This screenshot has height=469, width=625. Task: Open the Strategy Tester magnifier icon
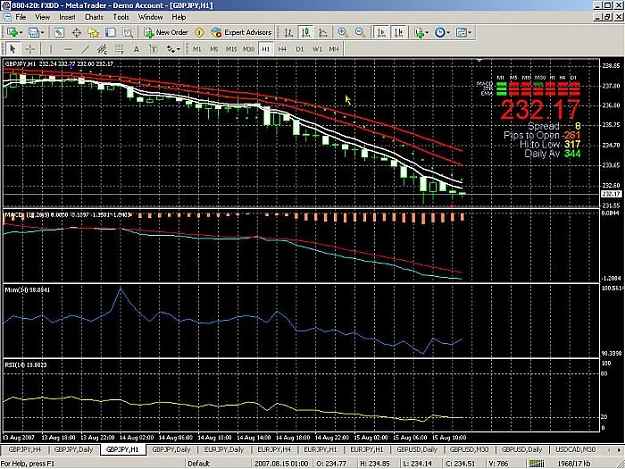[x=128, y=32]
